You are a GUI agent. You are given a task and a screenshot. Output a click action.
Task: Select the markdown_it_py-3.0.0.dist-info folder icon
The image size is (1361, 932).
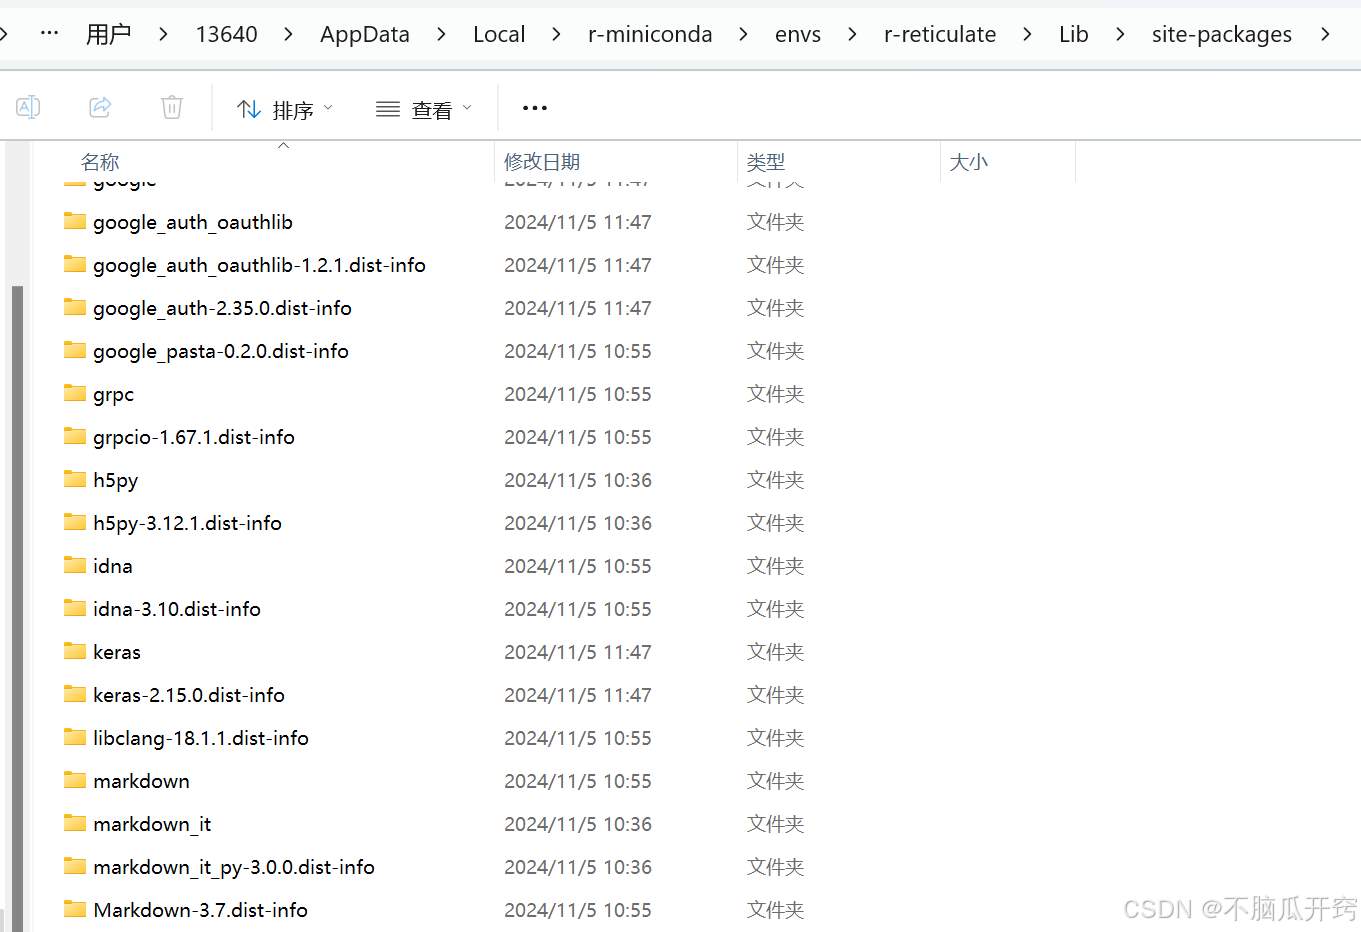[x=75, y=866]
